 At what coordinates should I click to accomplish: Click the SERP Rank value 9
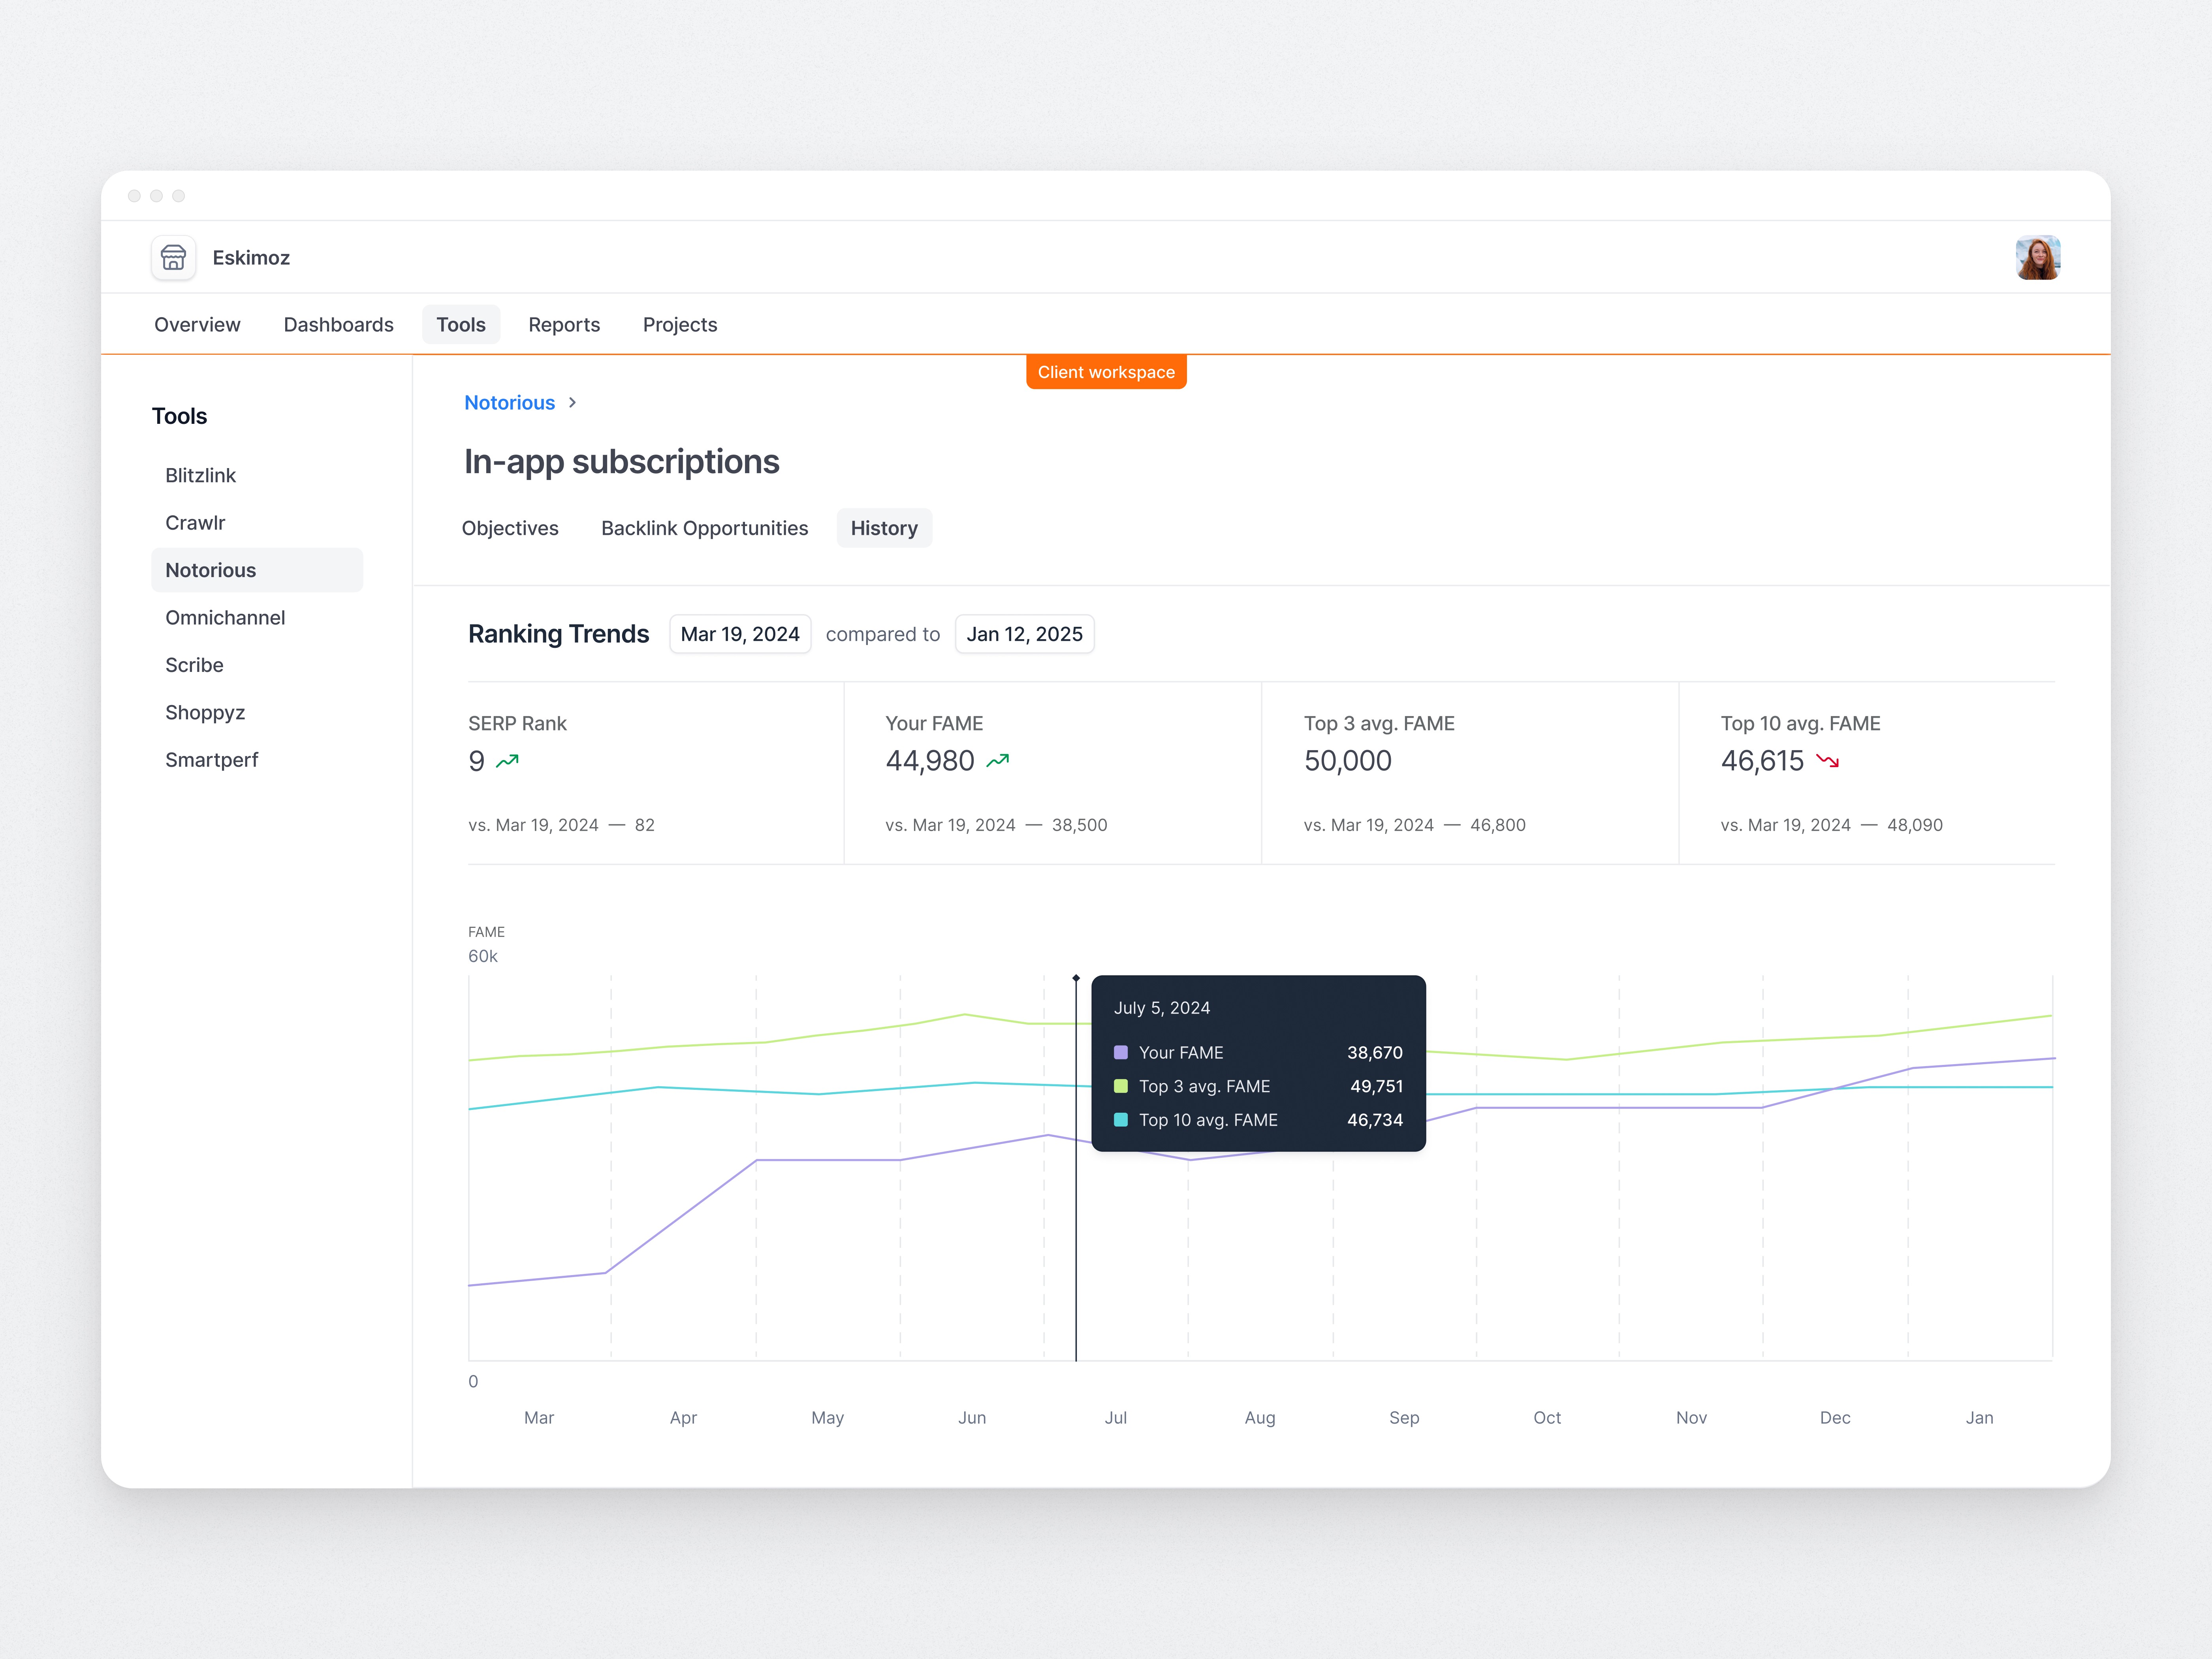pos(477,761)
